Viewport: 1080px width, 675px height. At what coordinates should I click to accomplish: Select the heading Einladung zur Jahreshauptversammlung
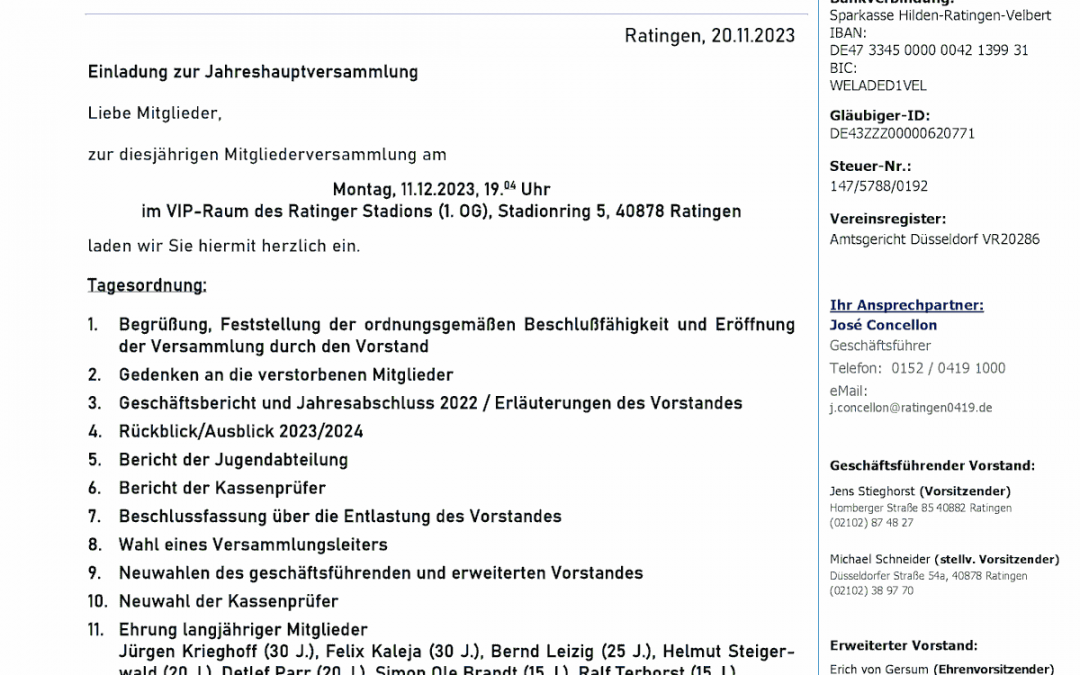253,71
